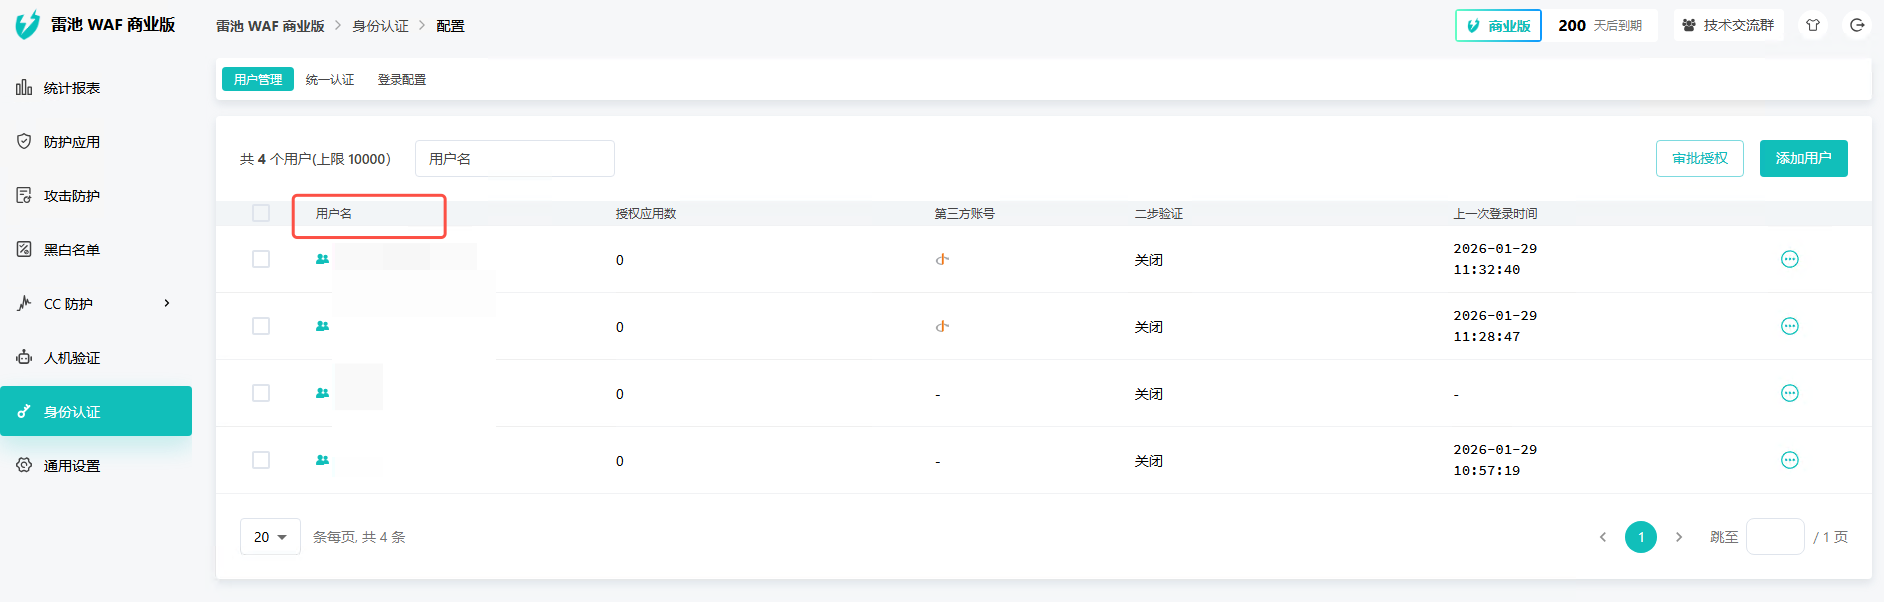This screenshot has height=602, width=1884.
Task: Open 统计报表 from the sidebar
Action: tap(72, 88)
